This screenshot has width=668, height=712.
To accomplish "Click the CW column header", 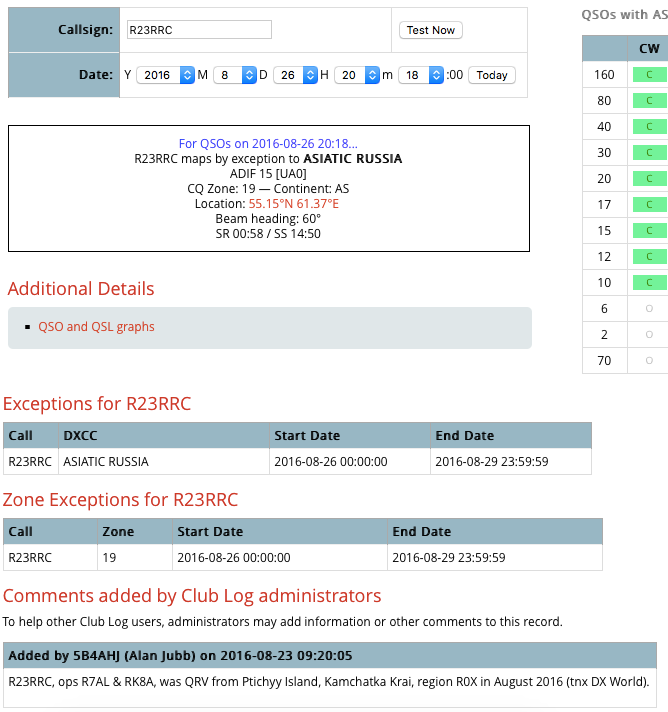I will (649, 49).
